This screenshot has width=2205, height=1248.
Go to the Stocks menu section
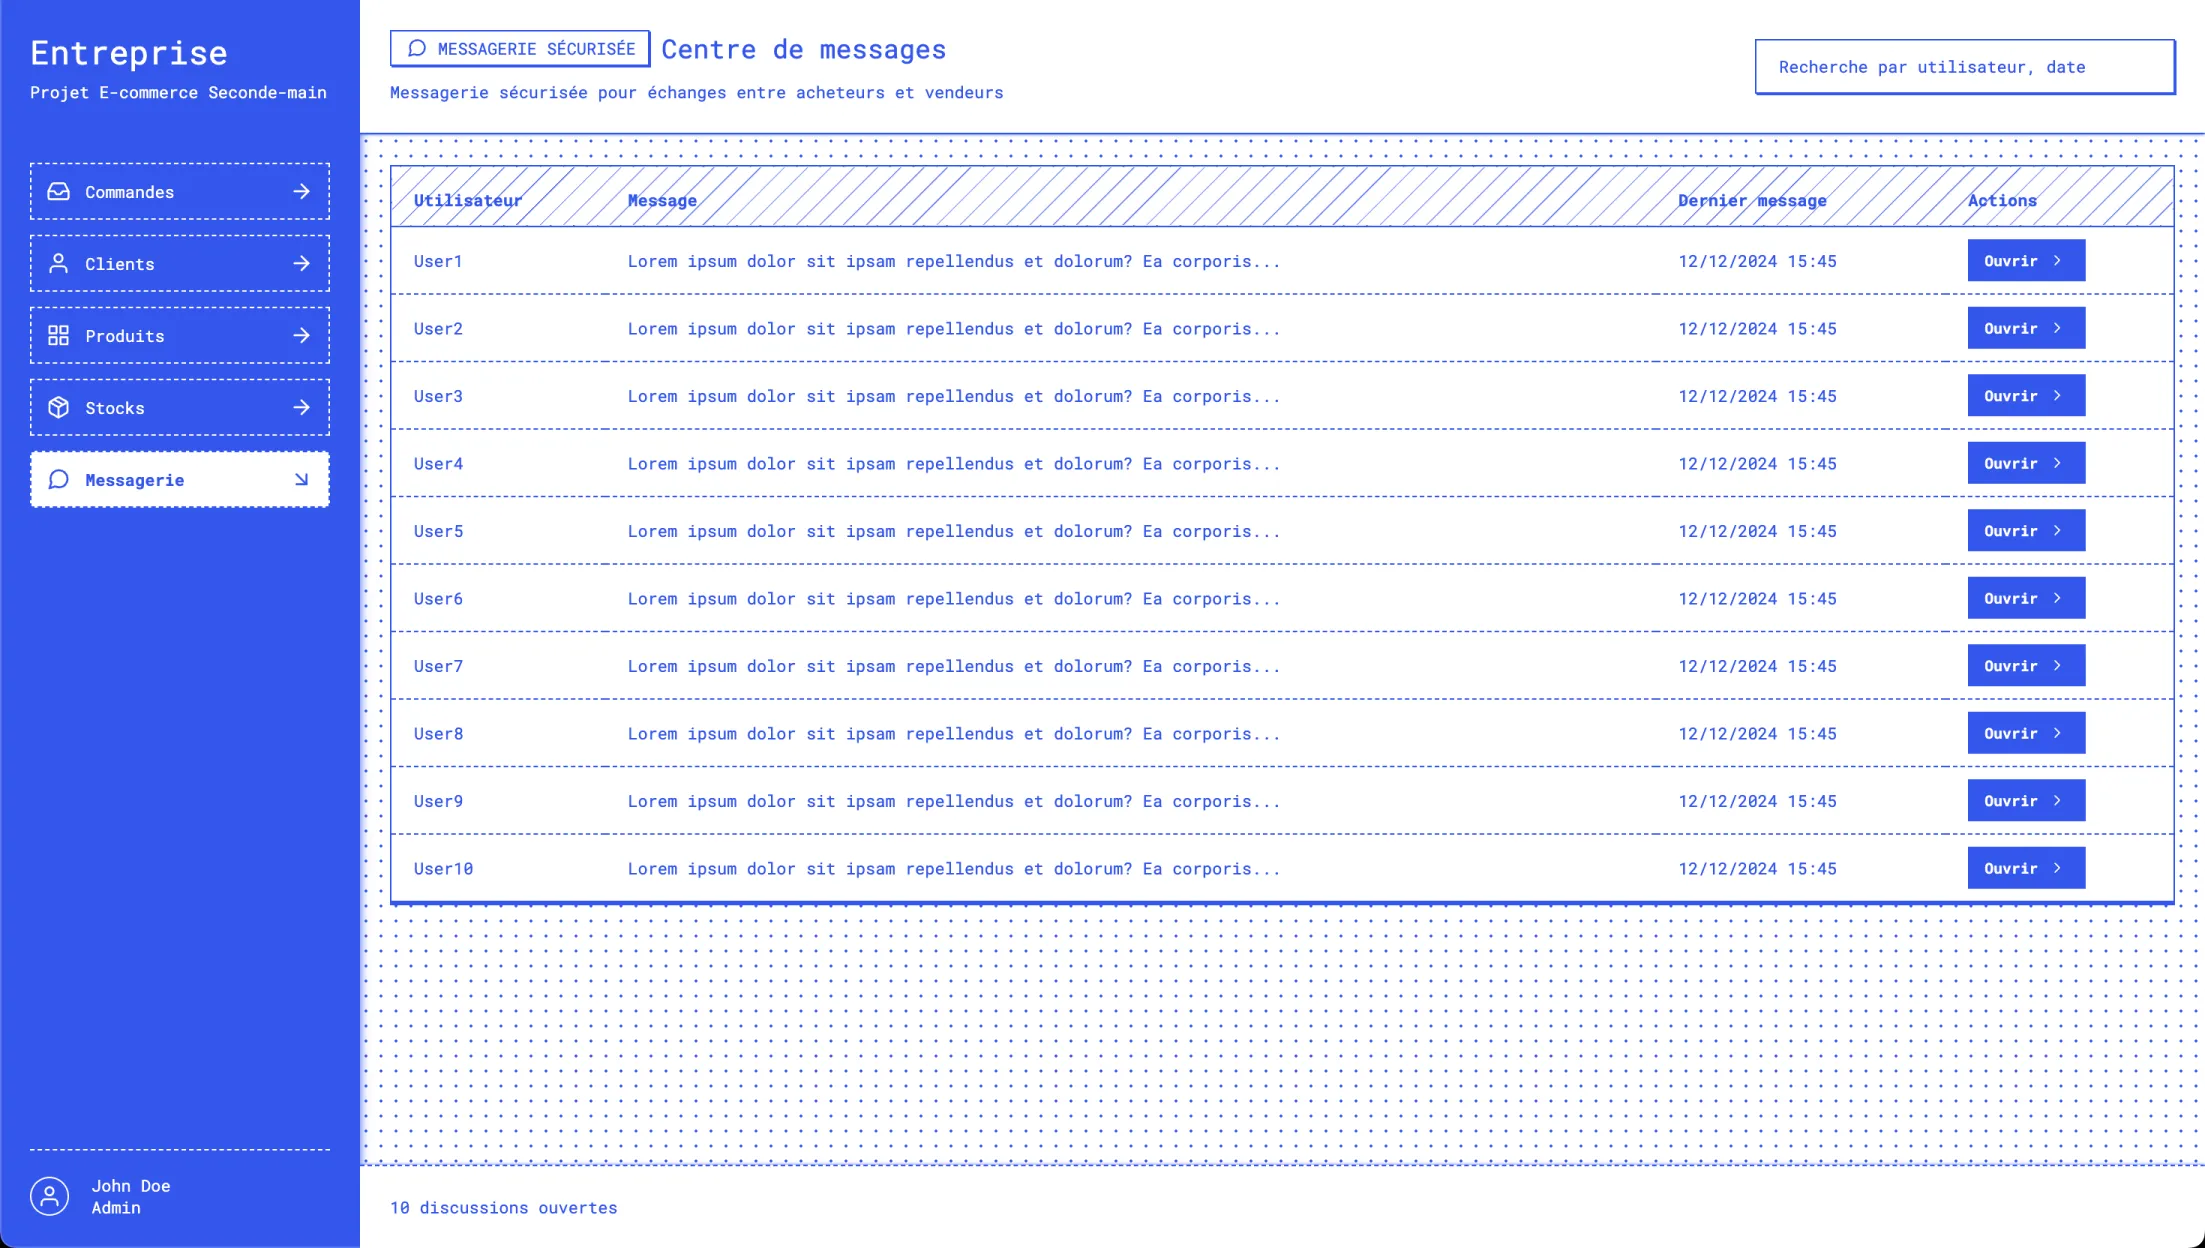180,407
